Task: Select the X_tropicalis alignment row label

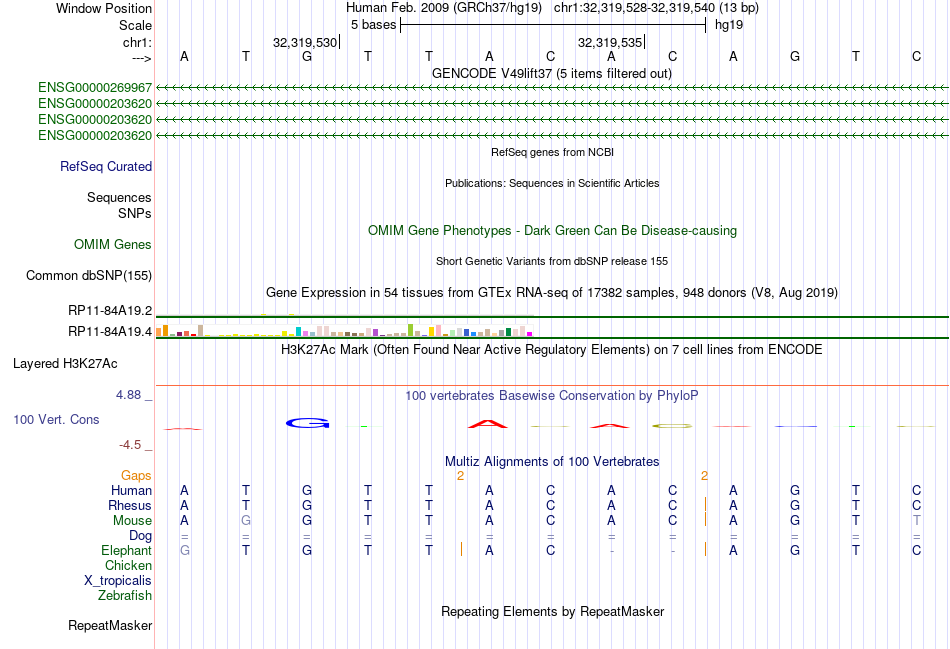Action: (118, 581)
